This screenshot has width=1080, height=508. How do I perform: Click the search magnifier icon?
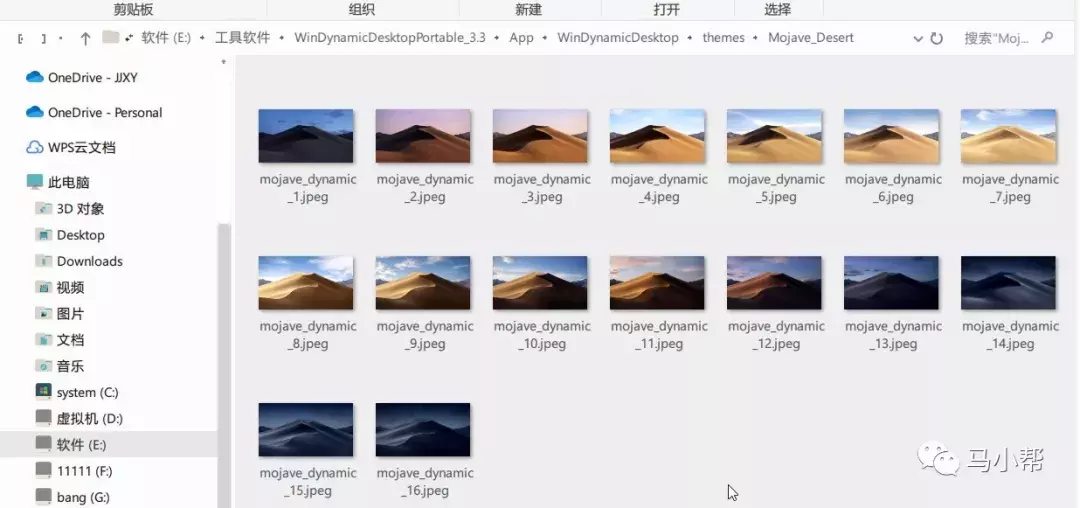click(1047, 38)
